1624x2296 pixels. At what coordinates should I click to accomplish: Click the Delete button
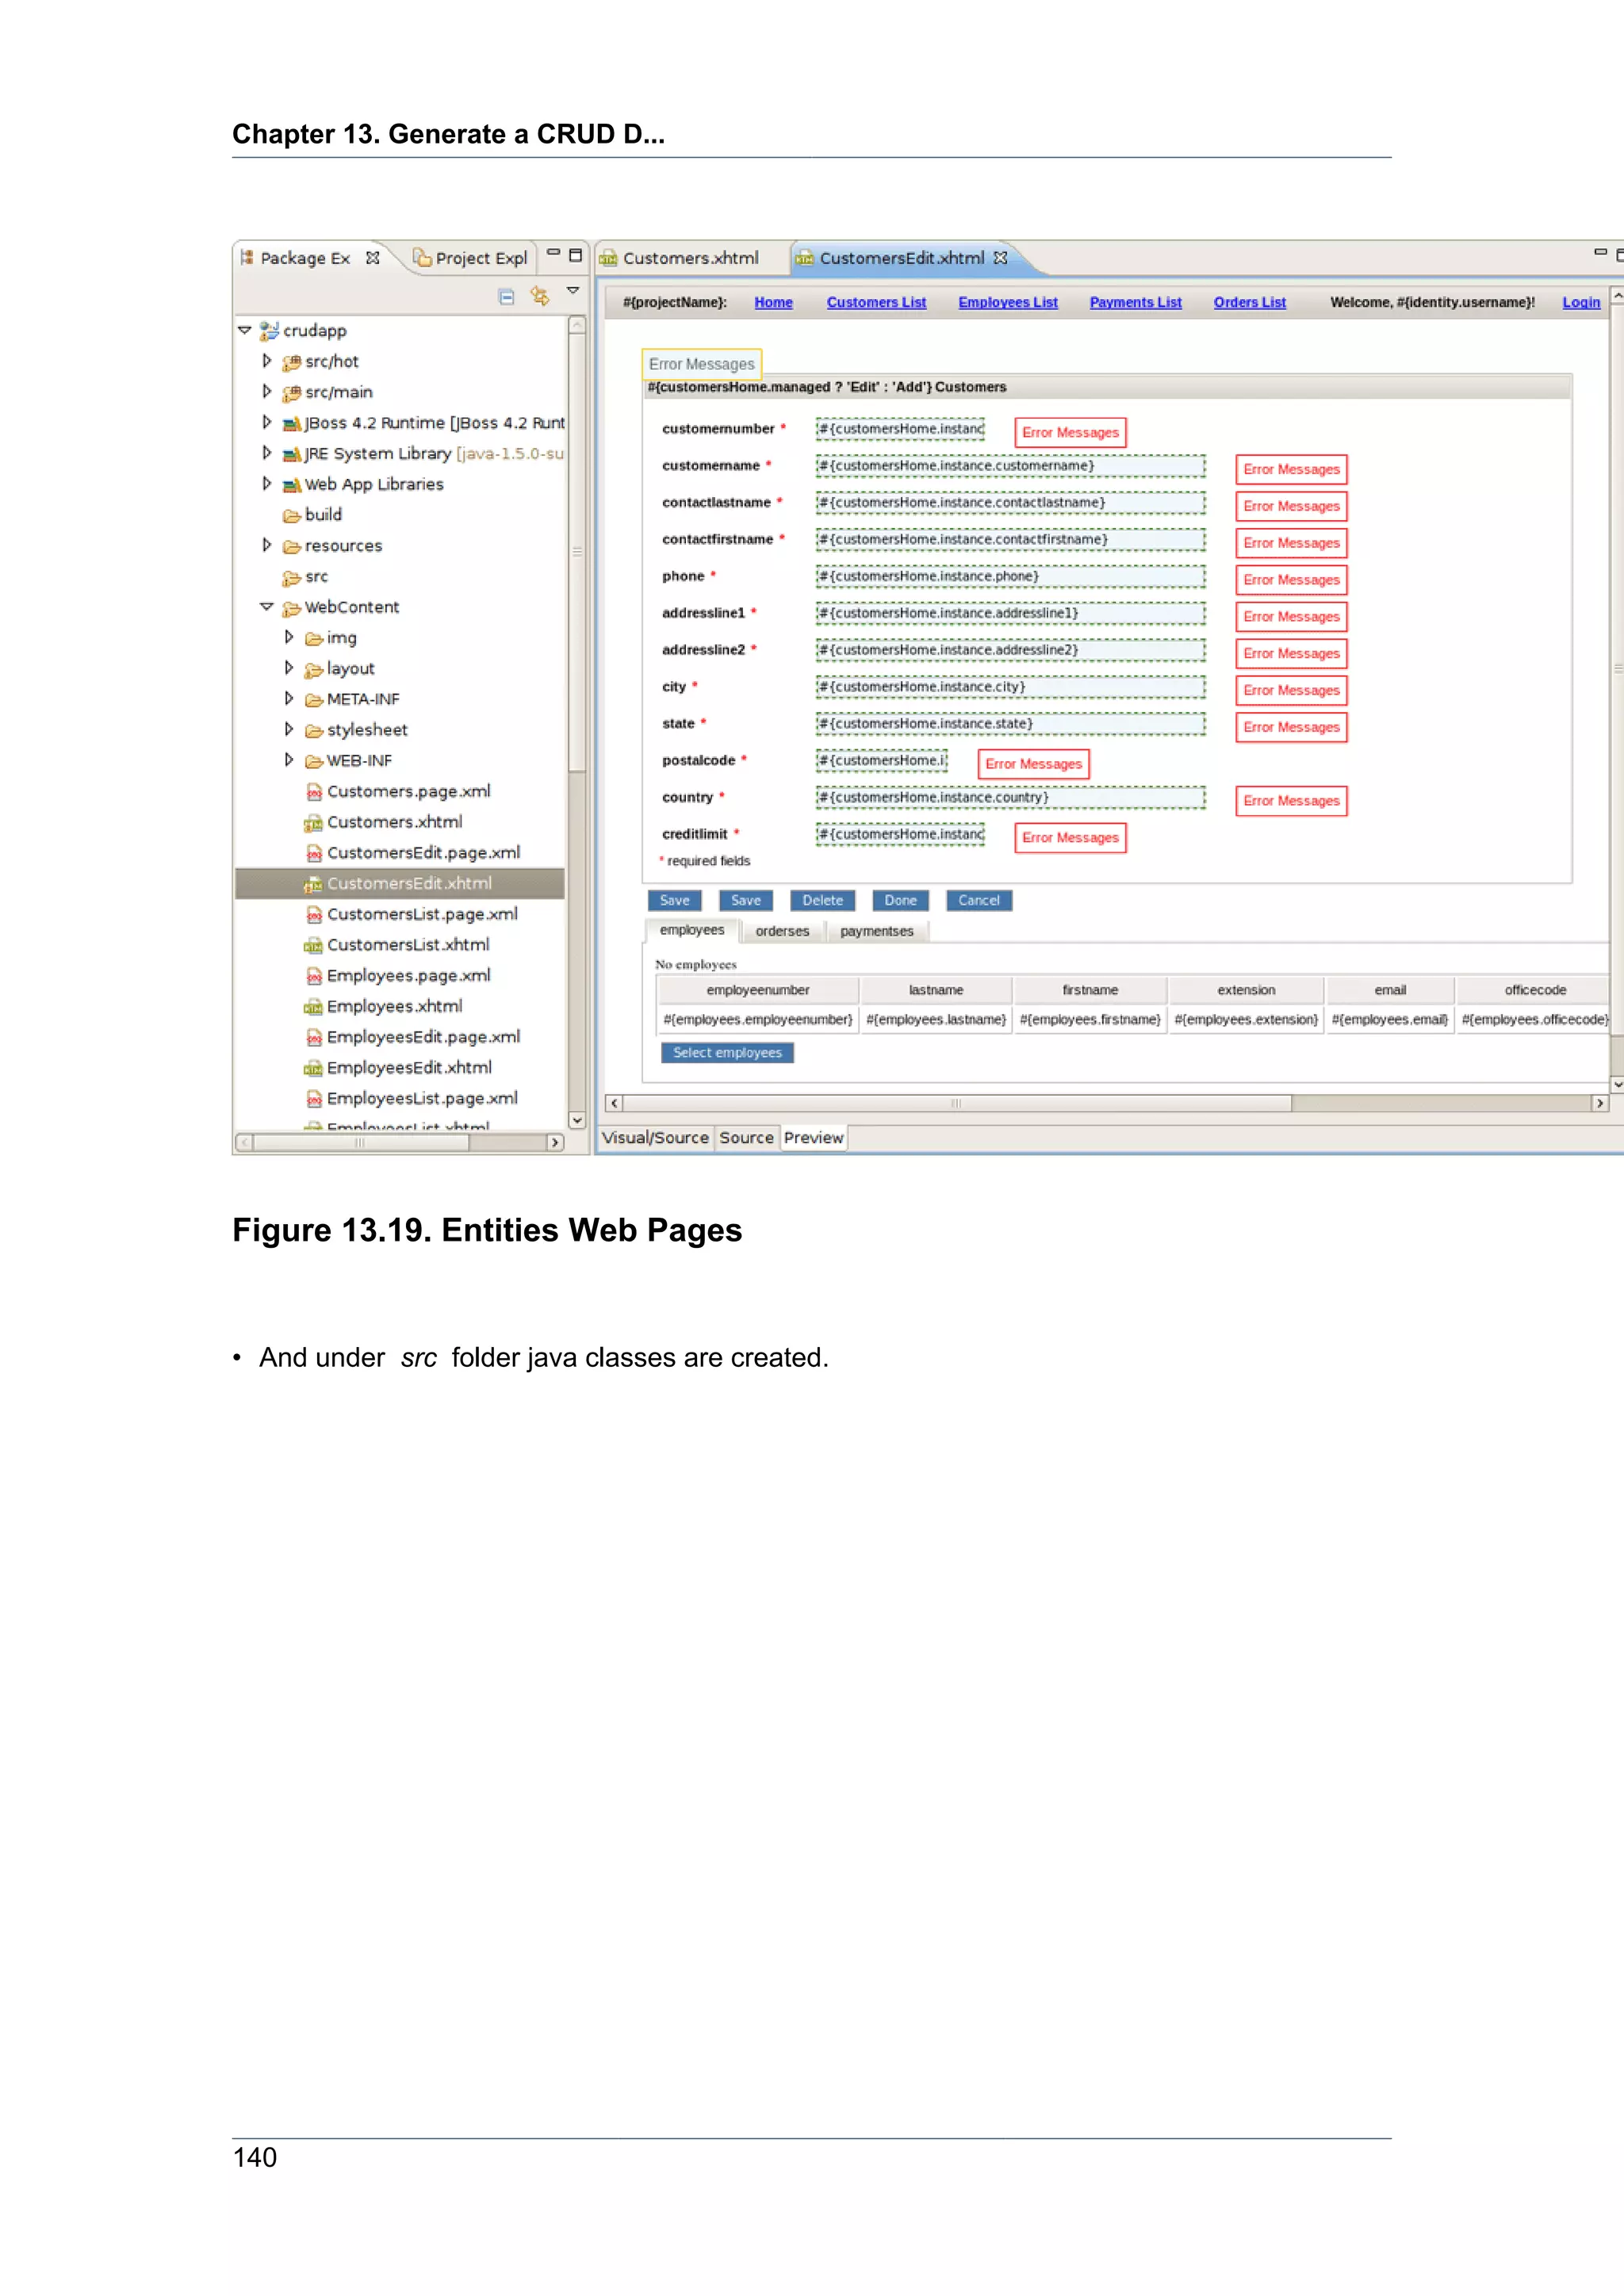[822, 901]
